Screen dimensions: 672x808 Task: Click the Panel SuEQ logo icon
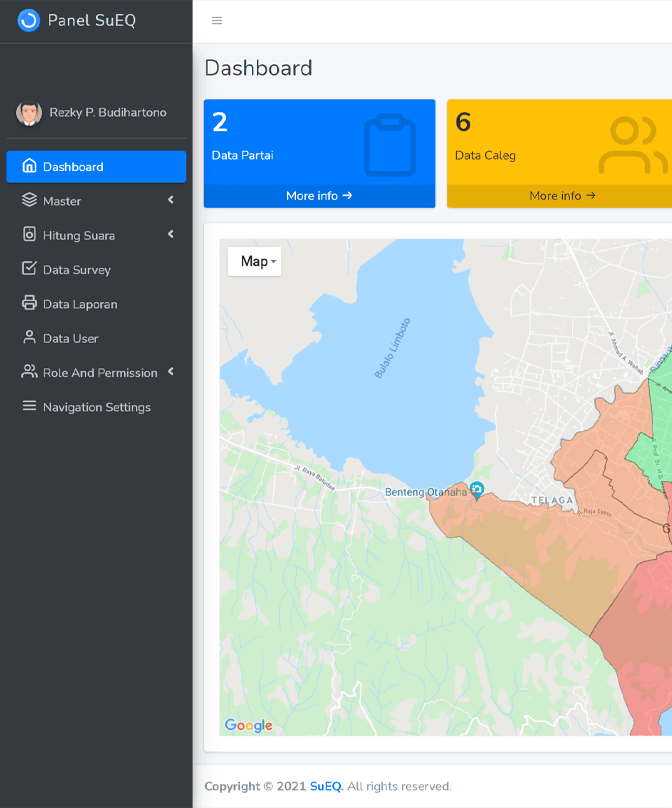[28, 21]
